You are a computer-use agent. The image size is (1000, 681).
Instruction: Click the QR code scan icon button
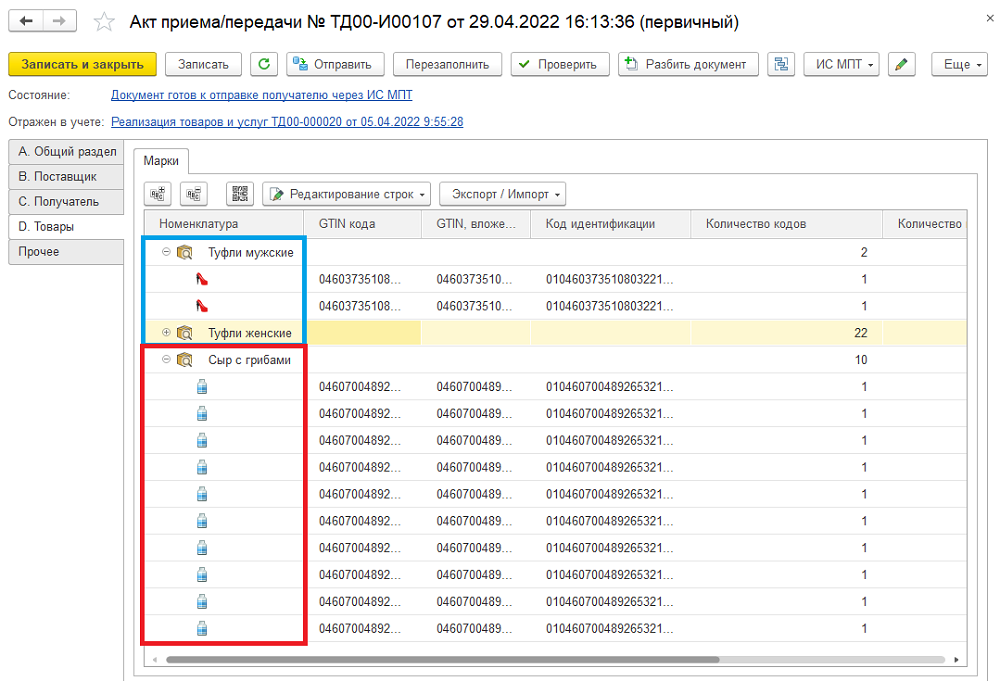[240, 194]
